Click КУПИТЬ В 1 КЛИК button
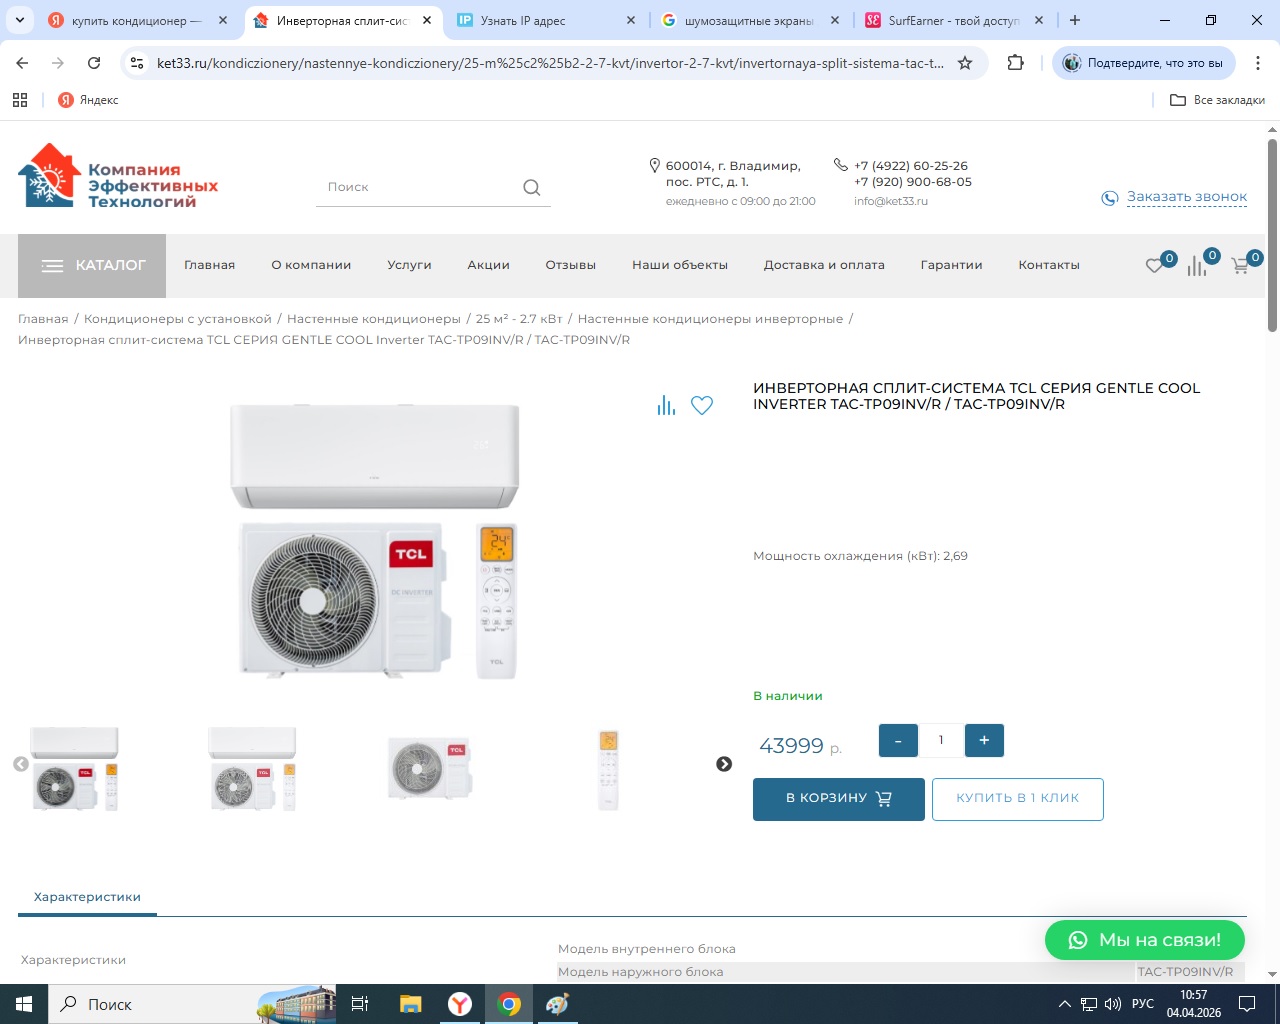The image size is (1280, 1024). [x=1017, y=799]
